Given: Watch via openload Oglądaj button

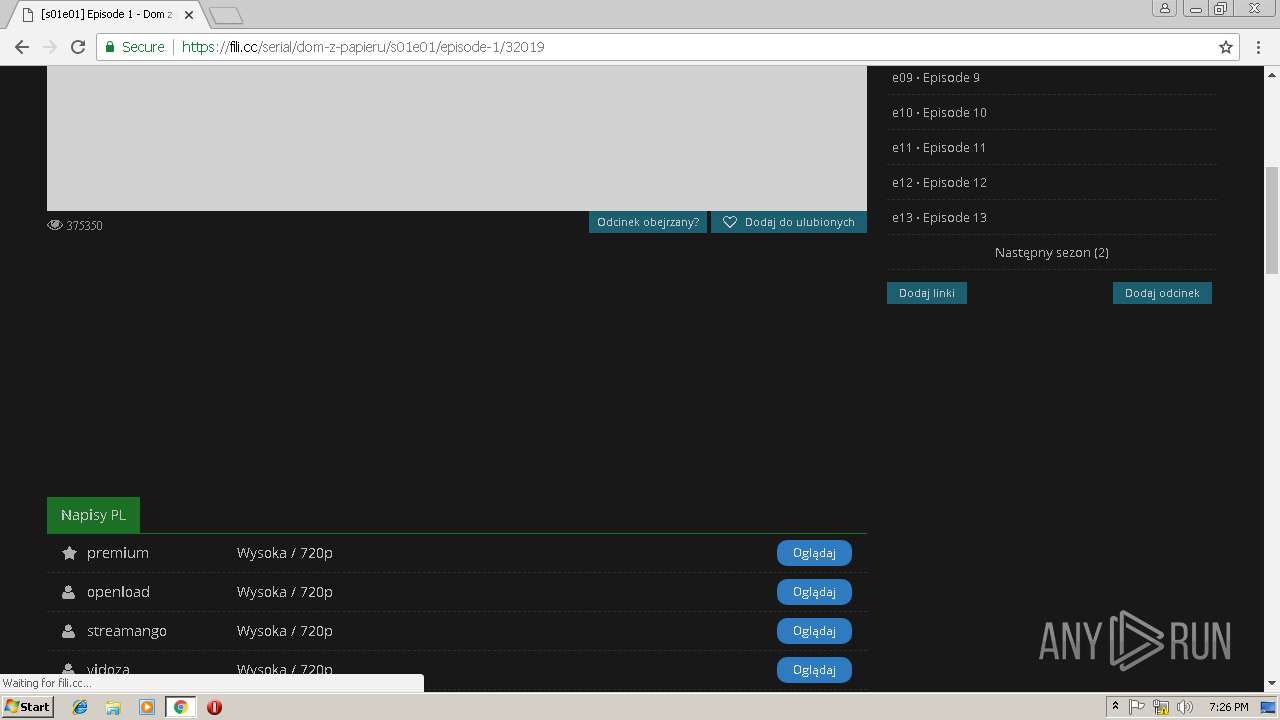Looking at the screenshot, I should pyautogui.click(x=814, y=592).
